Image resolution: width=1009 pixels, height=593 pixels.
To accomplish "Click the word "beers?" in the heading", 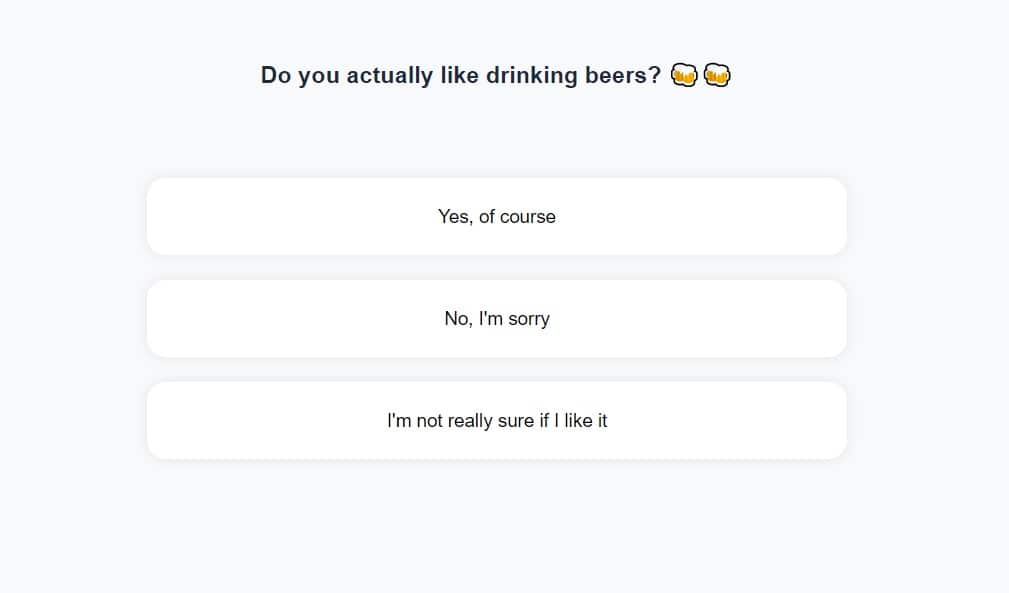I will point(623,75).
